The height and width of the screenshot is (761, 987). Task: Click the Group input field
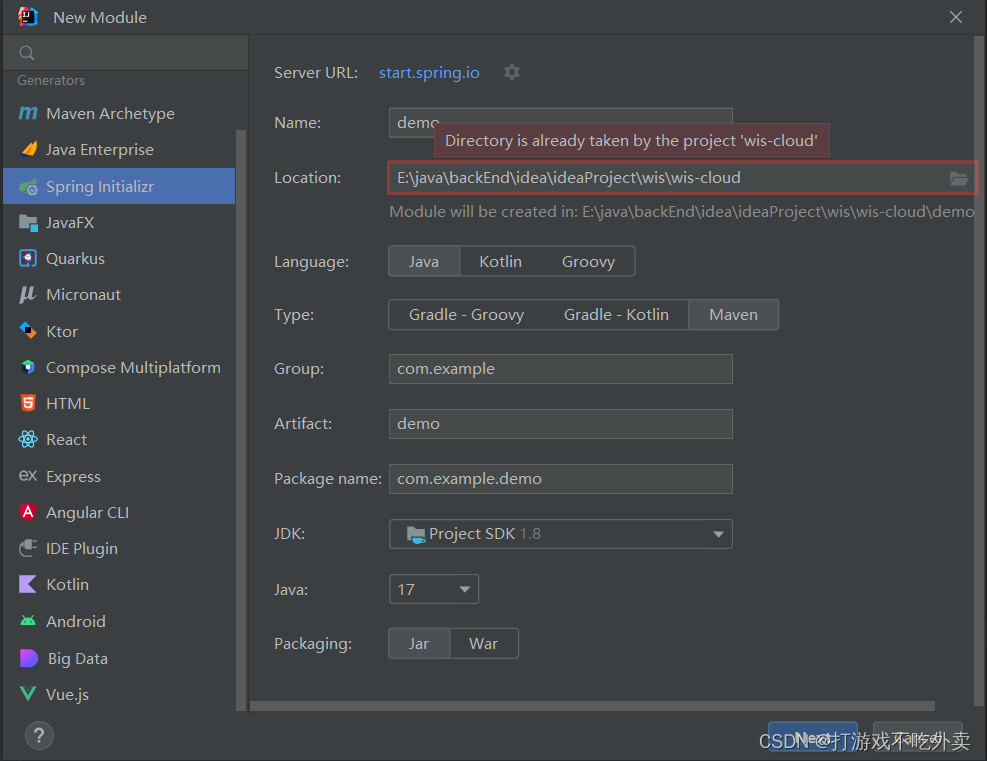click(x=561, y=369)
